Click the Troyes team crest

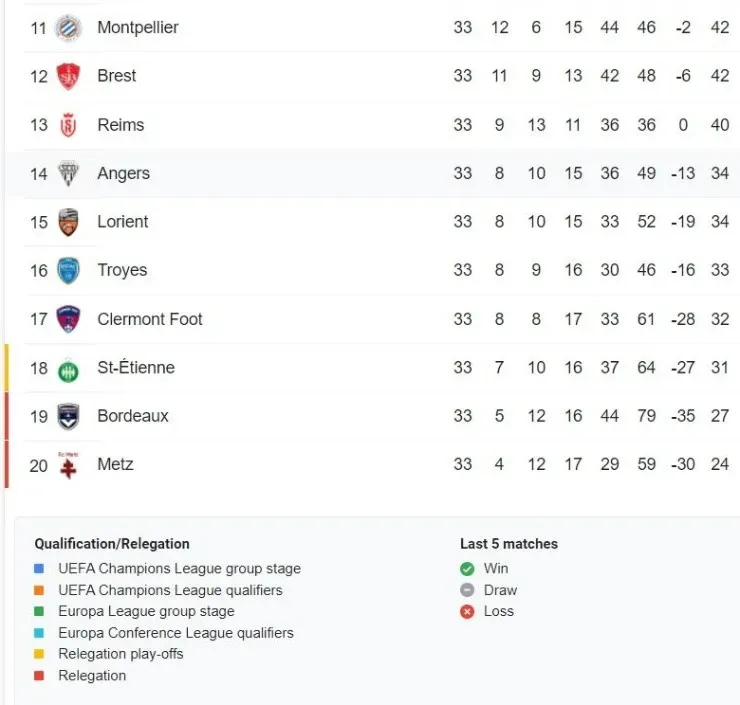tap(68, 270)
